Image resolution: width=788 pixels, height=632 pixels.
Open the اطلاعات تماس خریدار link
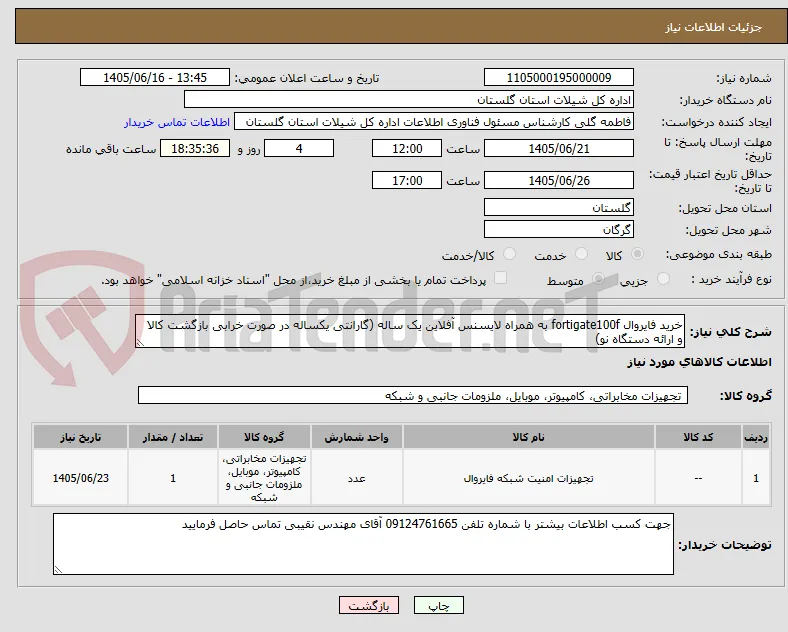[177, 122]
